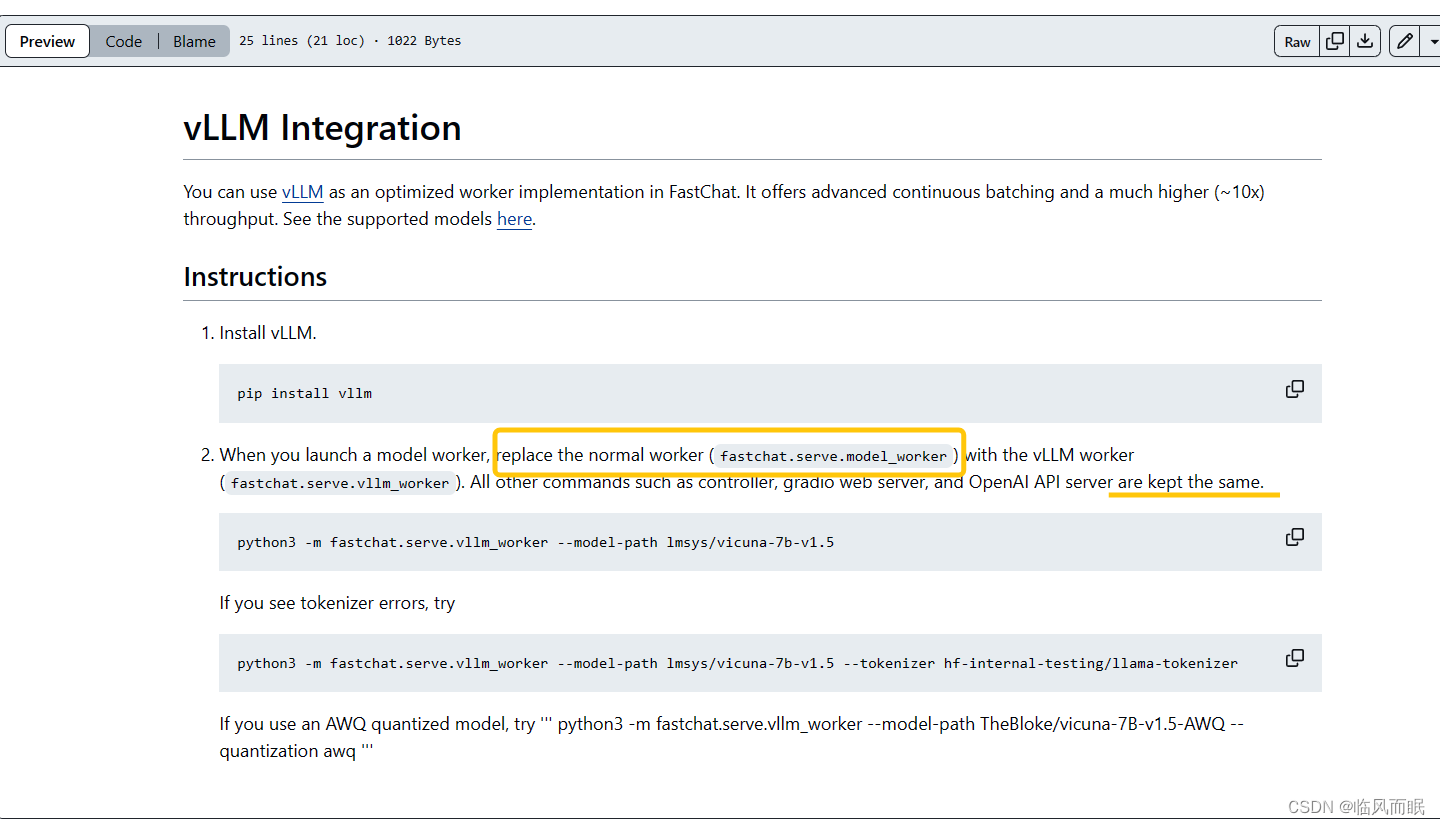Click the code line ending in '--model-path lmsys/vicuna-7b-v1.5'

pyautogui.click(x=535, y=542)
